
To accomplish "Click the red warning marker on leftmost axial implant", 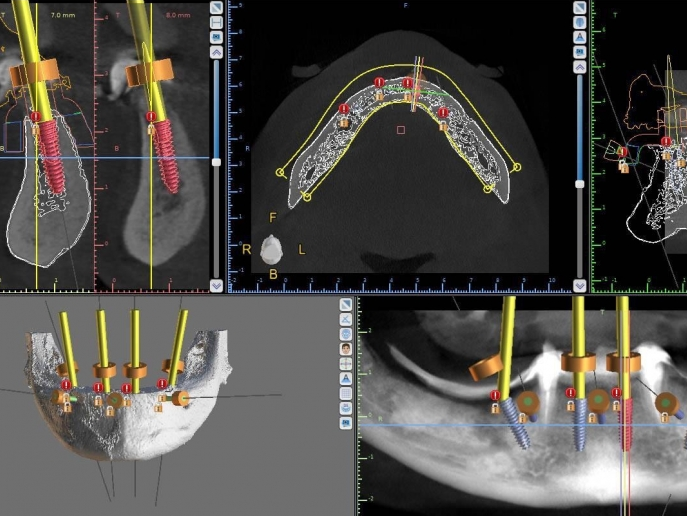I will (344, 109).
